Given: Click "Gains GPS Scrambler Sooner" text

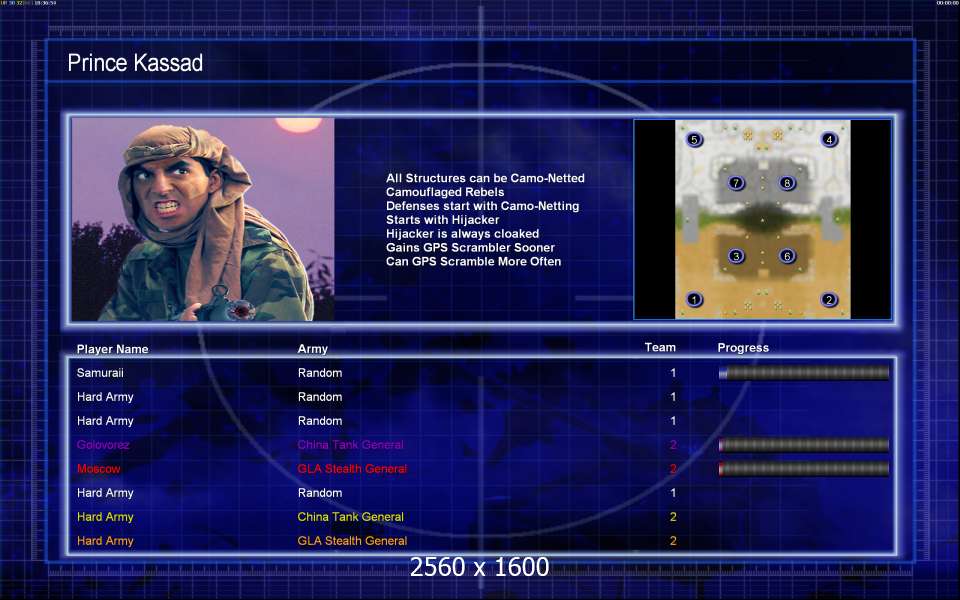Looking at the screenshot, I should coord(470,247).
